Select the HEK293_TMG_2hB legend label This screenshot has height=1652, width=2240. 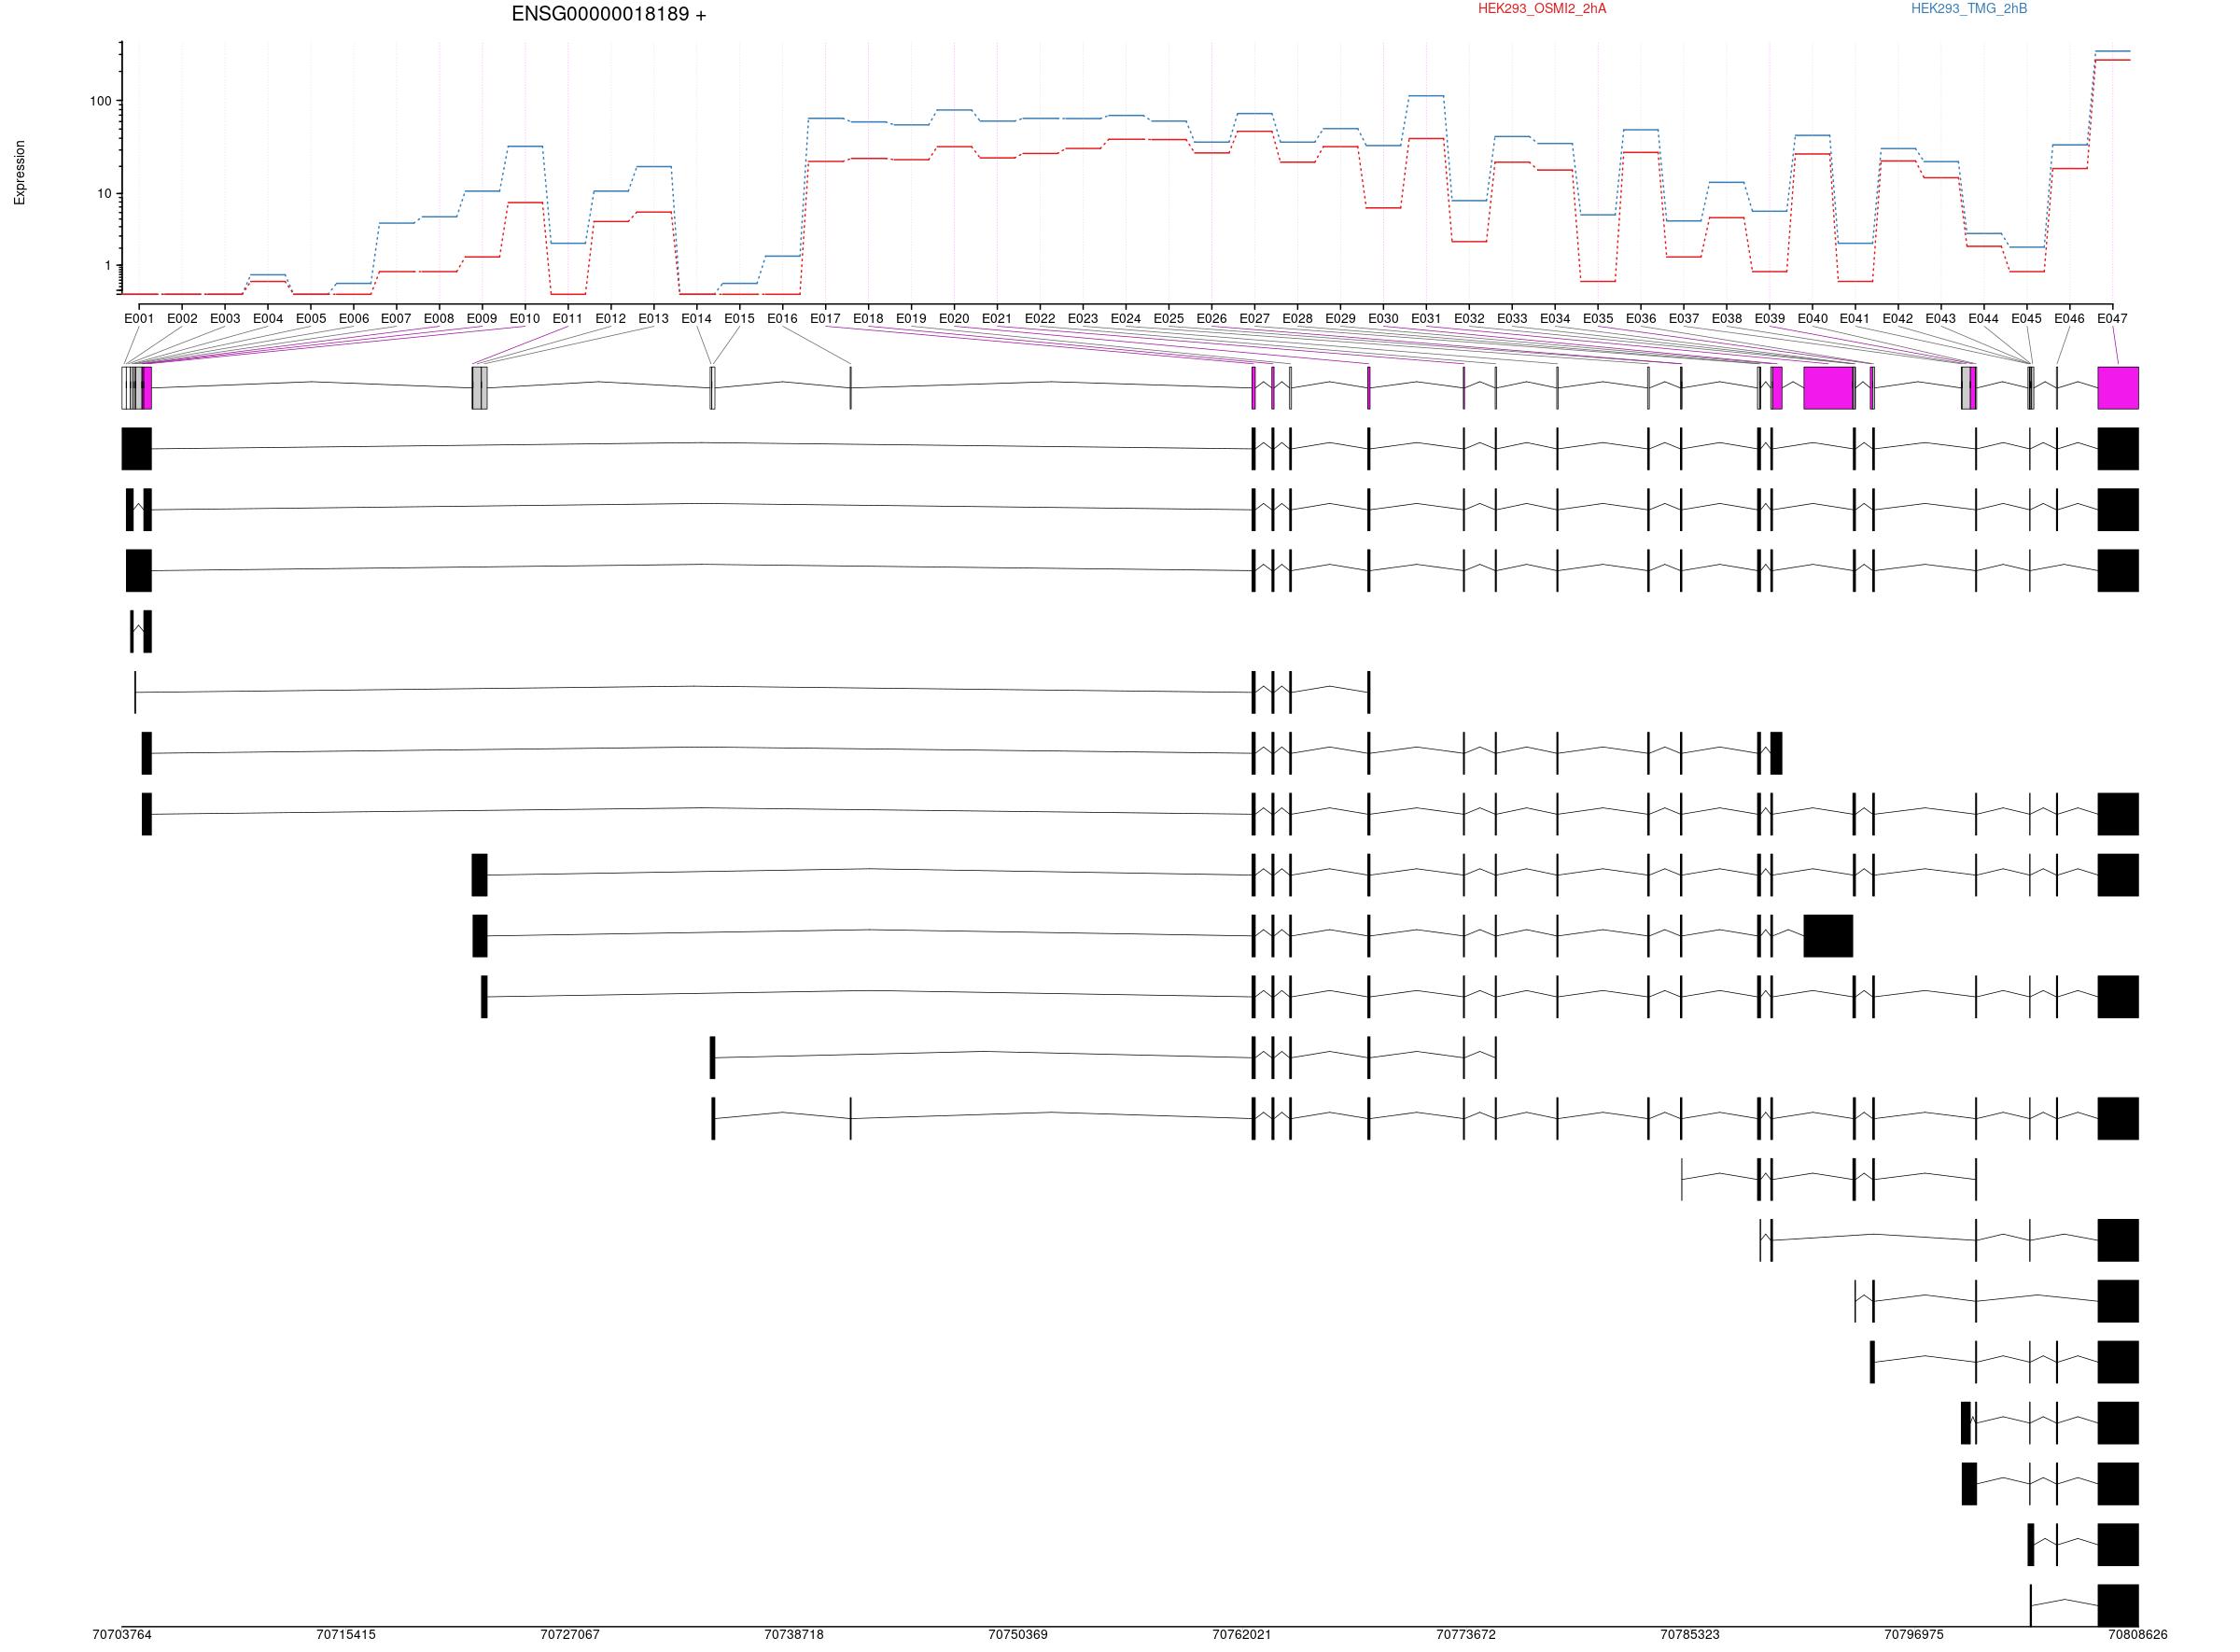click(x=1969, y=9)
